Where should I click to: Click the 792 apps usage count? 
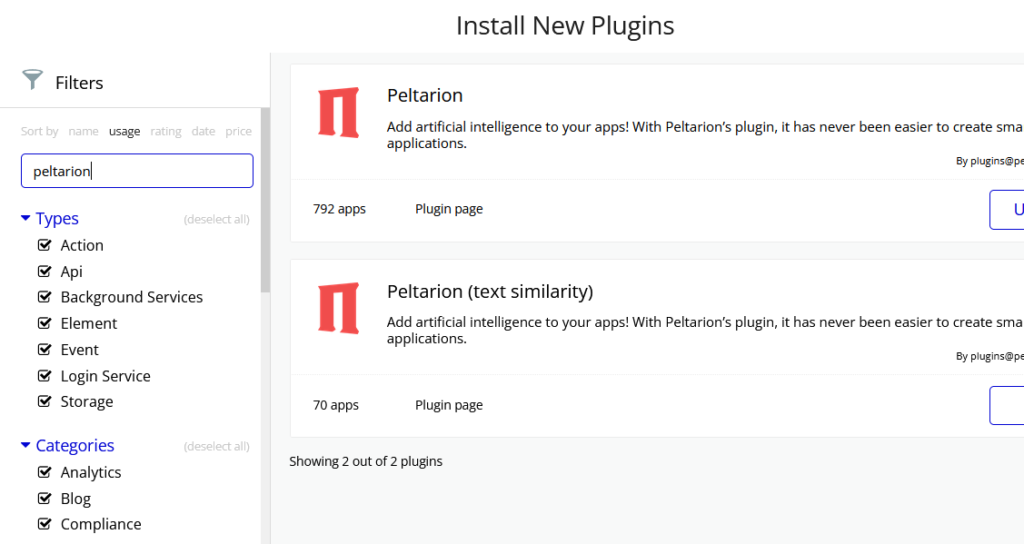[339, 209]
